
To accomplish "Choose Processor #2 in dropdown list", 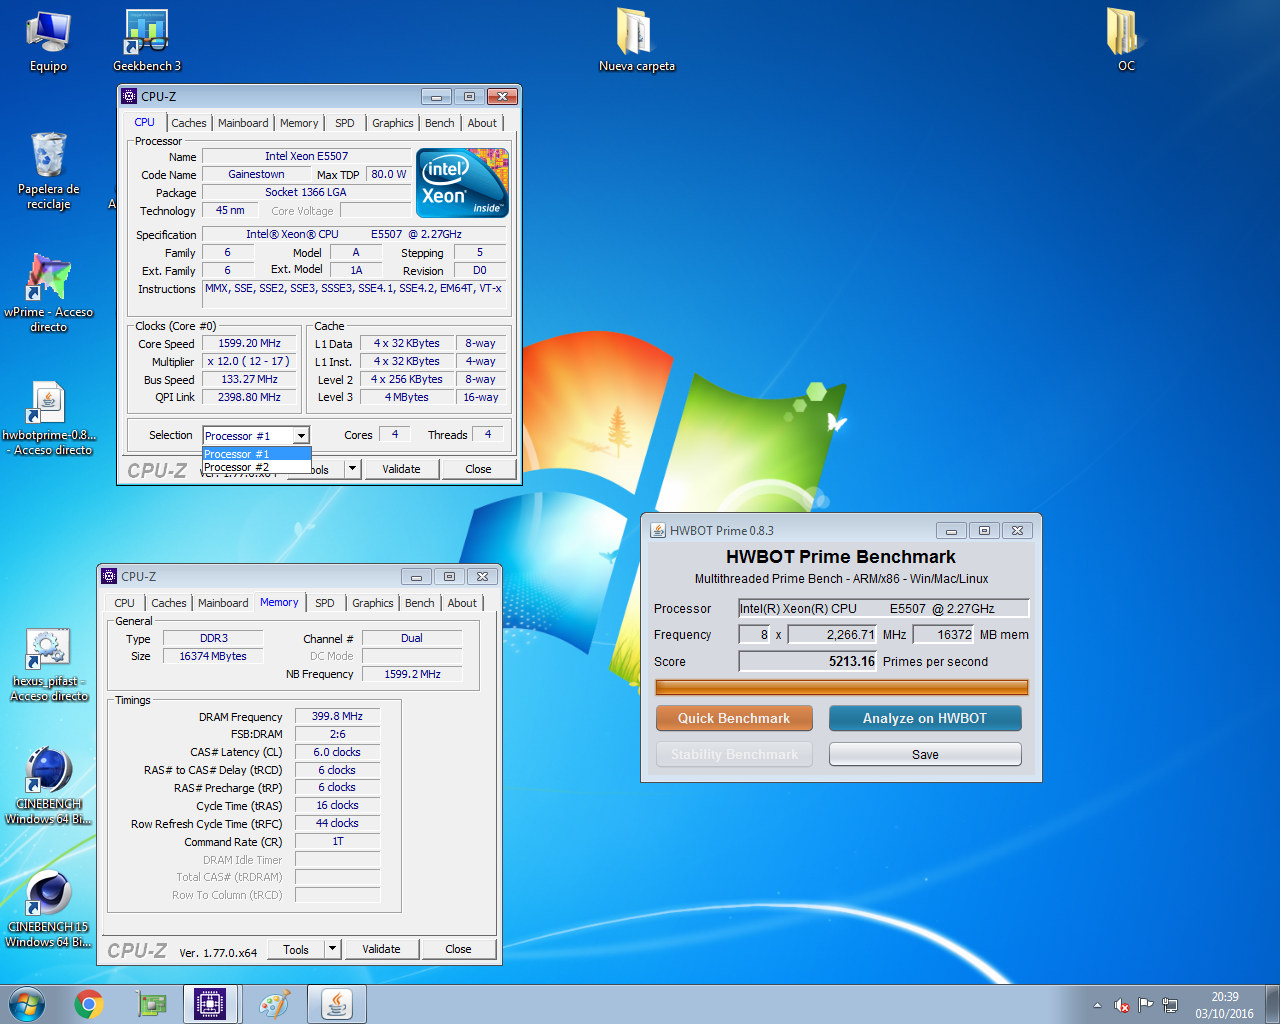I will pyautogui.click(x=257, y=467).
